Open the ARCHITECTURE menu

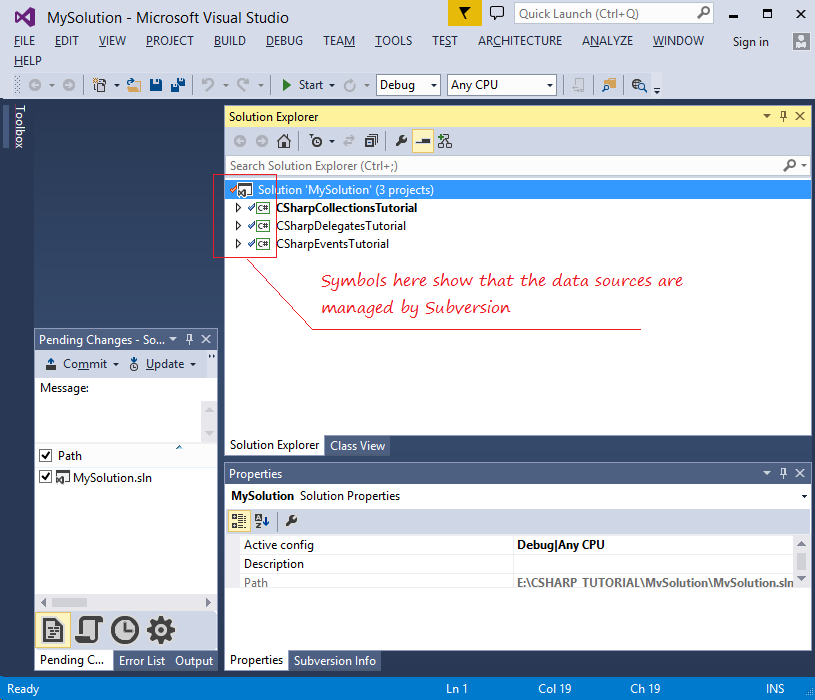click(x=520, y=41)
